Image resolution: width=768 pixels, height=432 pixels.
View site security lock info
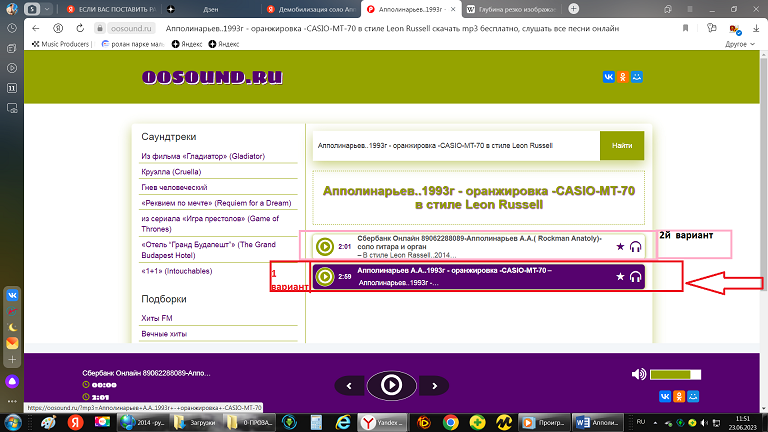click(99, 28)
